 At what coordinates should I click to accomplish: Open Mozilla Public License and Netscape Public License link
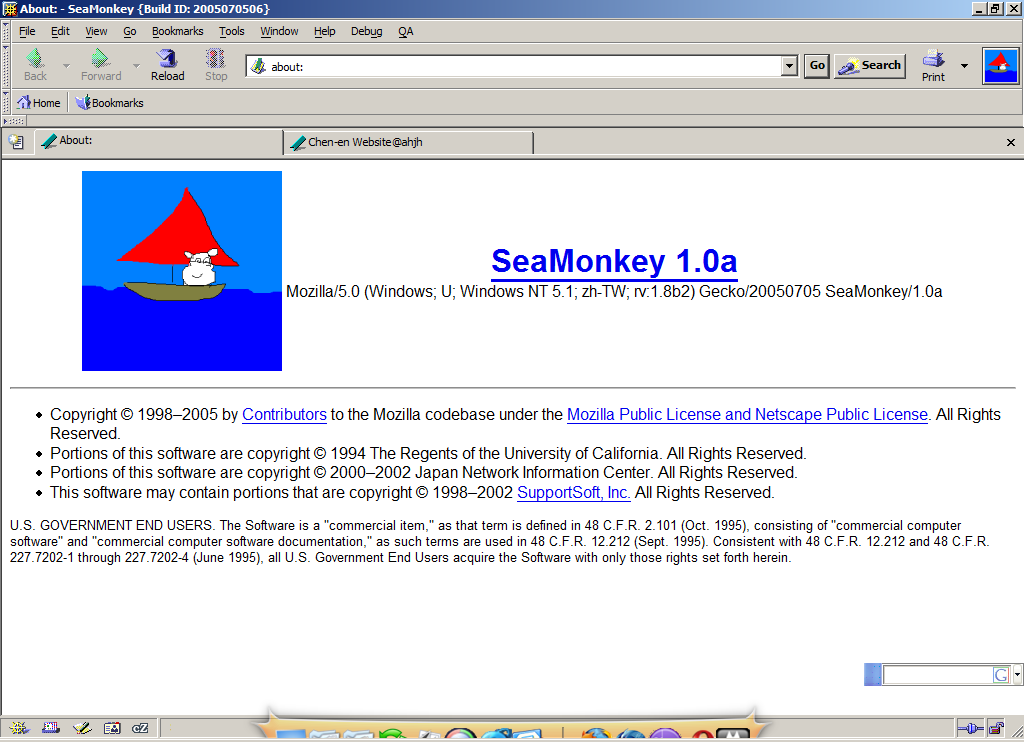[x=747, y=415]
